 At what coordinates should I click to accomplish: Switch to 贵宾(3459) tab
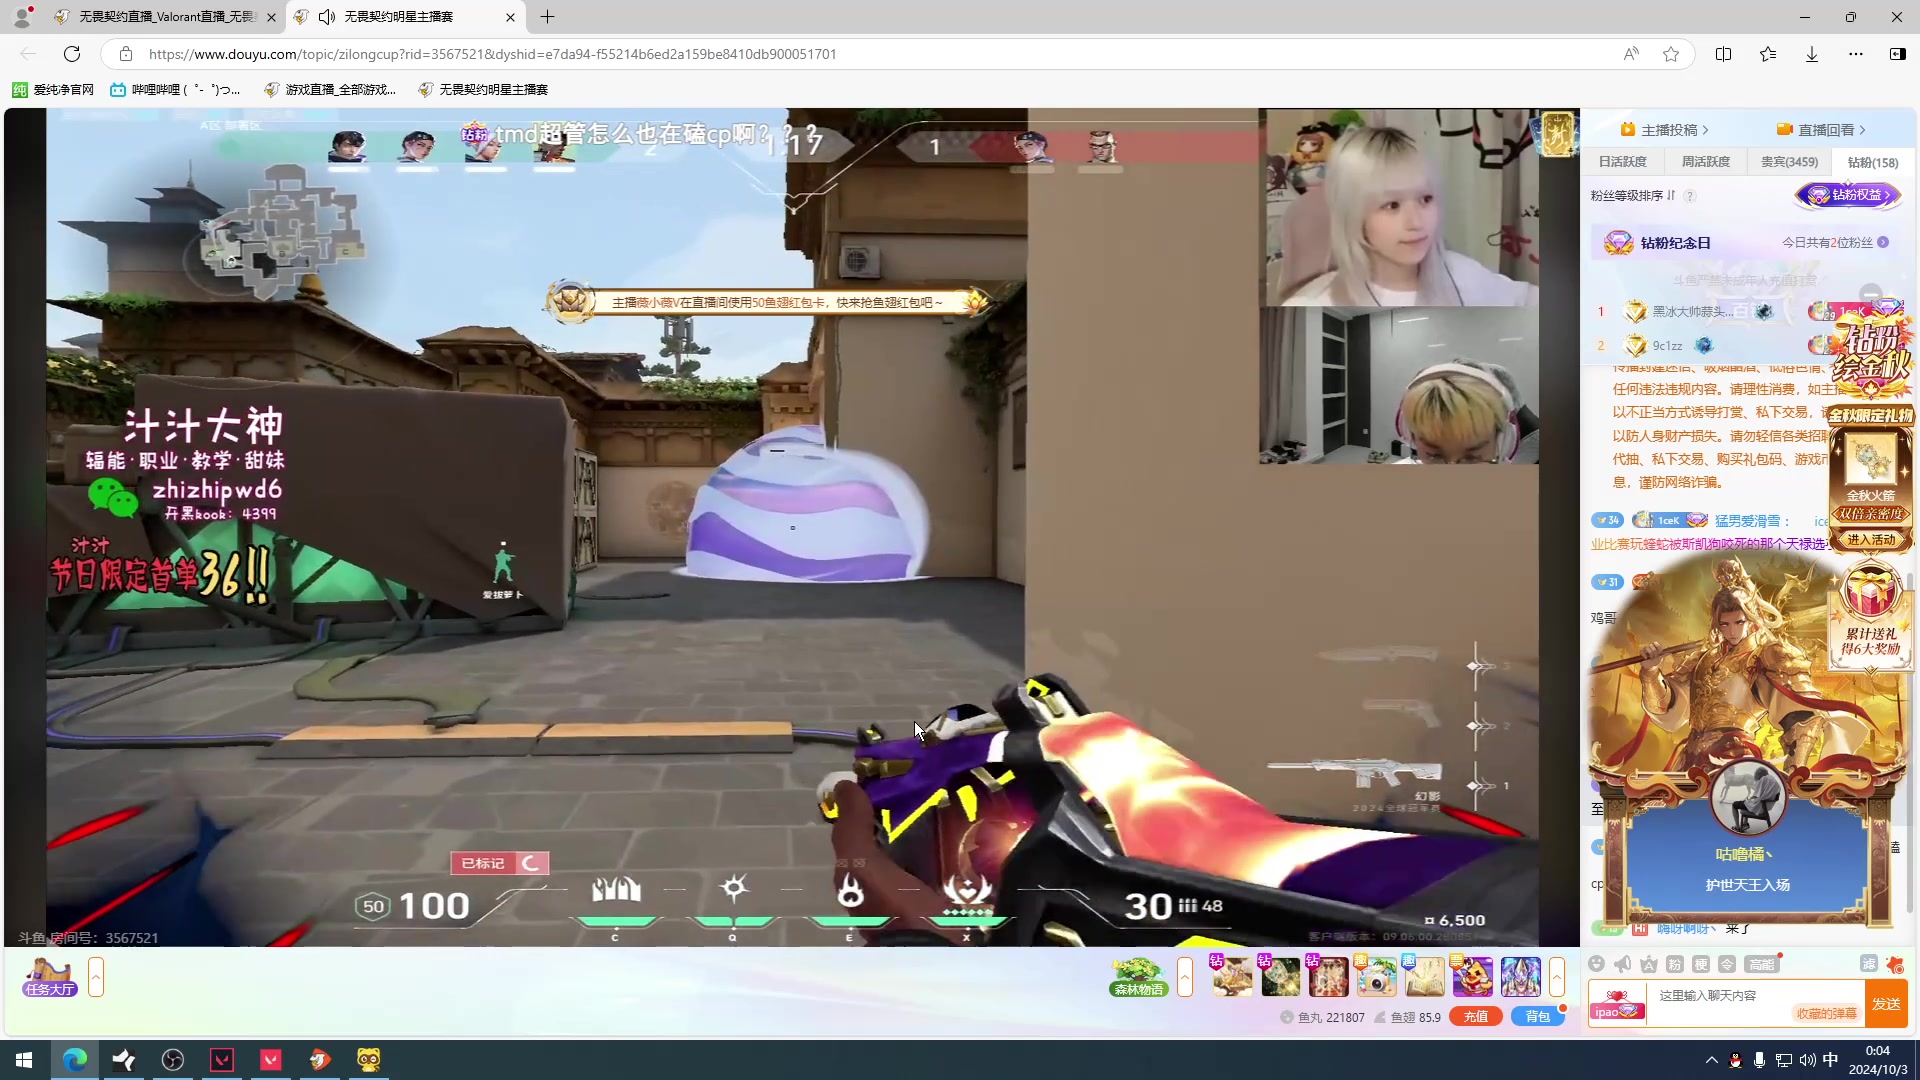tap(1789, 162)
